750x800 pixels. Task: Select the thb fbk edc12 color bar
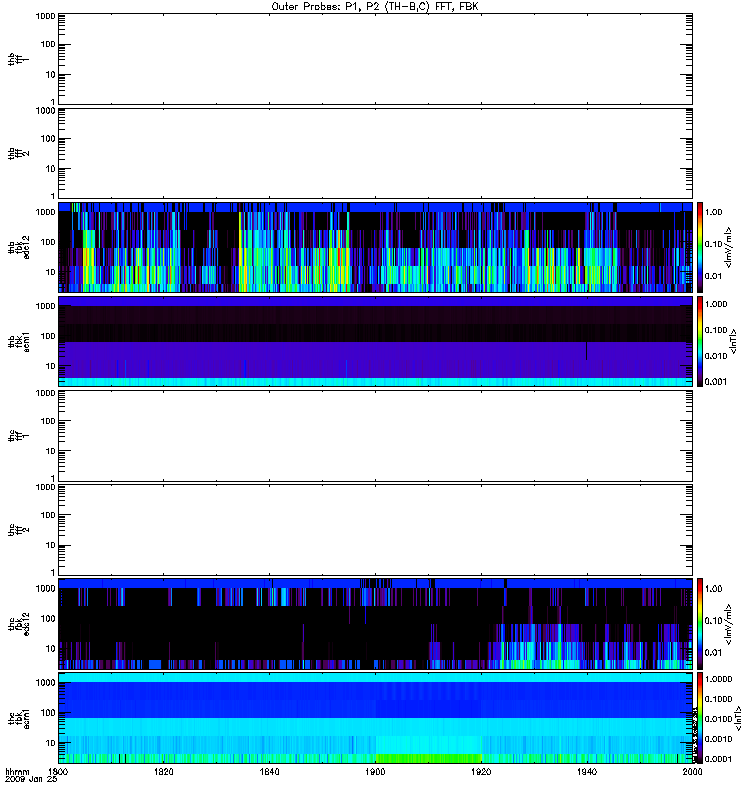pos(700,247)
